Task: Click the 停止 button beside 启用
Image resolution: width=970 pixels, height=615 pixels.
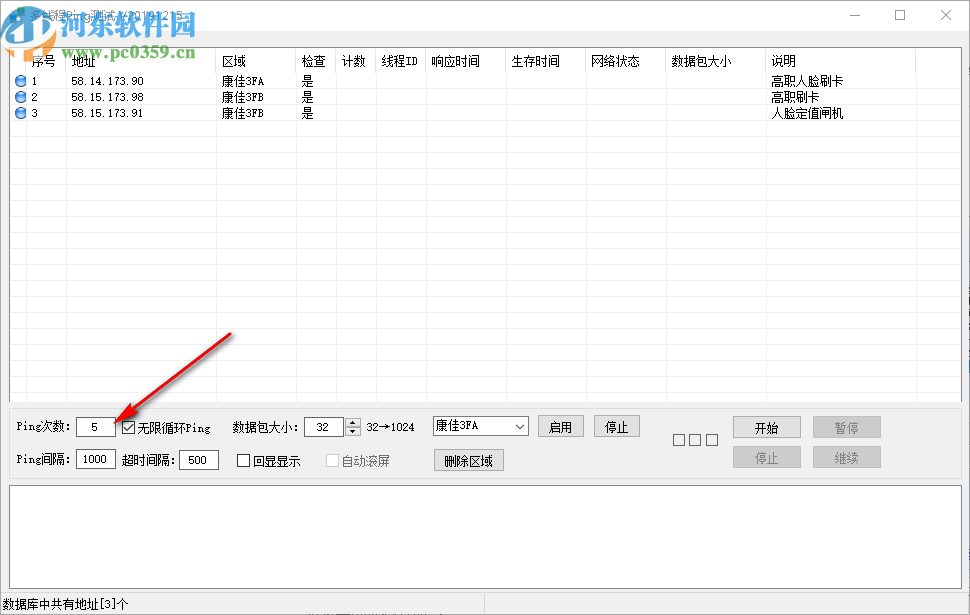Action: tap(617, 426)
